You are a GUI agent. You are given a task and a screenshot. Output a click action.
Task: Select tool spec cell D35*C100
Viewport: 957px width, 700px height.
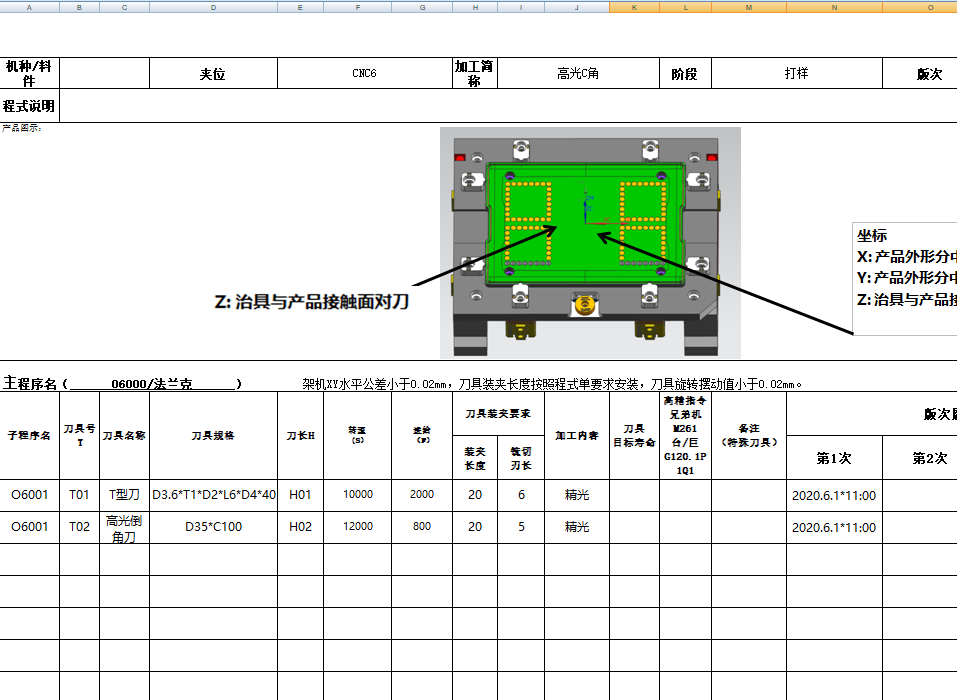[213, 527]
